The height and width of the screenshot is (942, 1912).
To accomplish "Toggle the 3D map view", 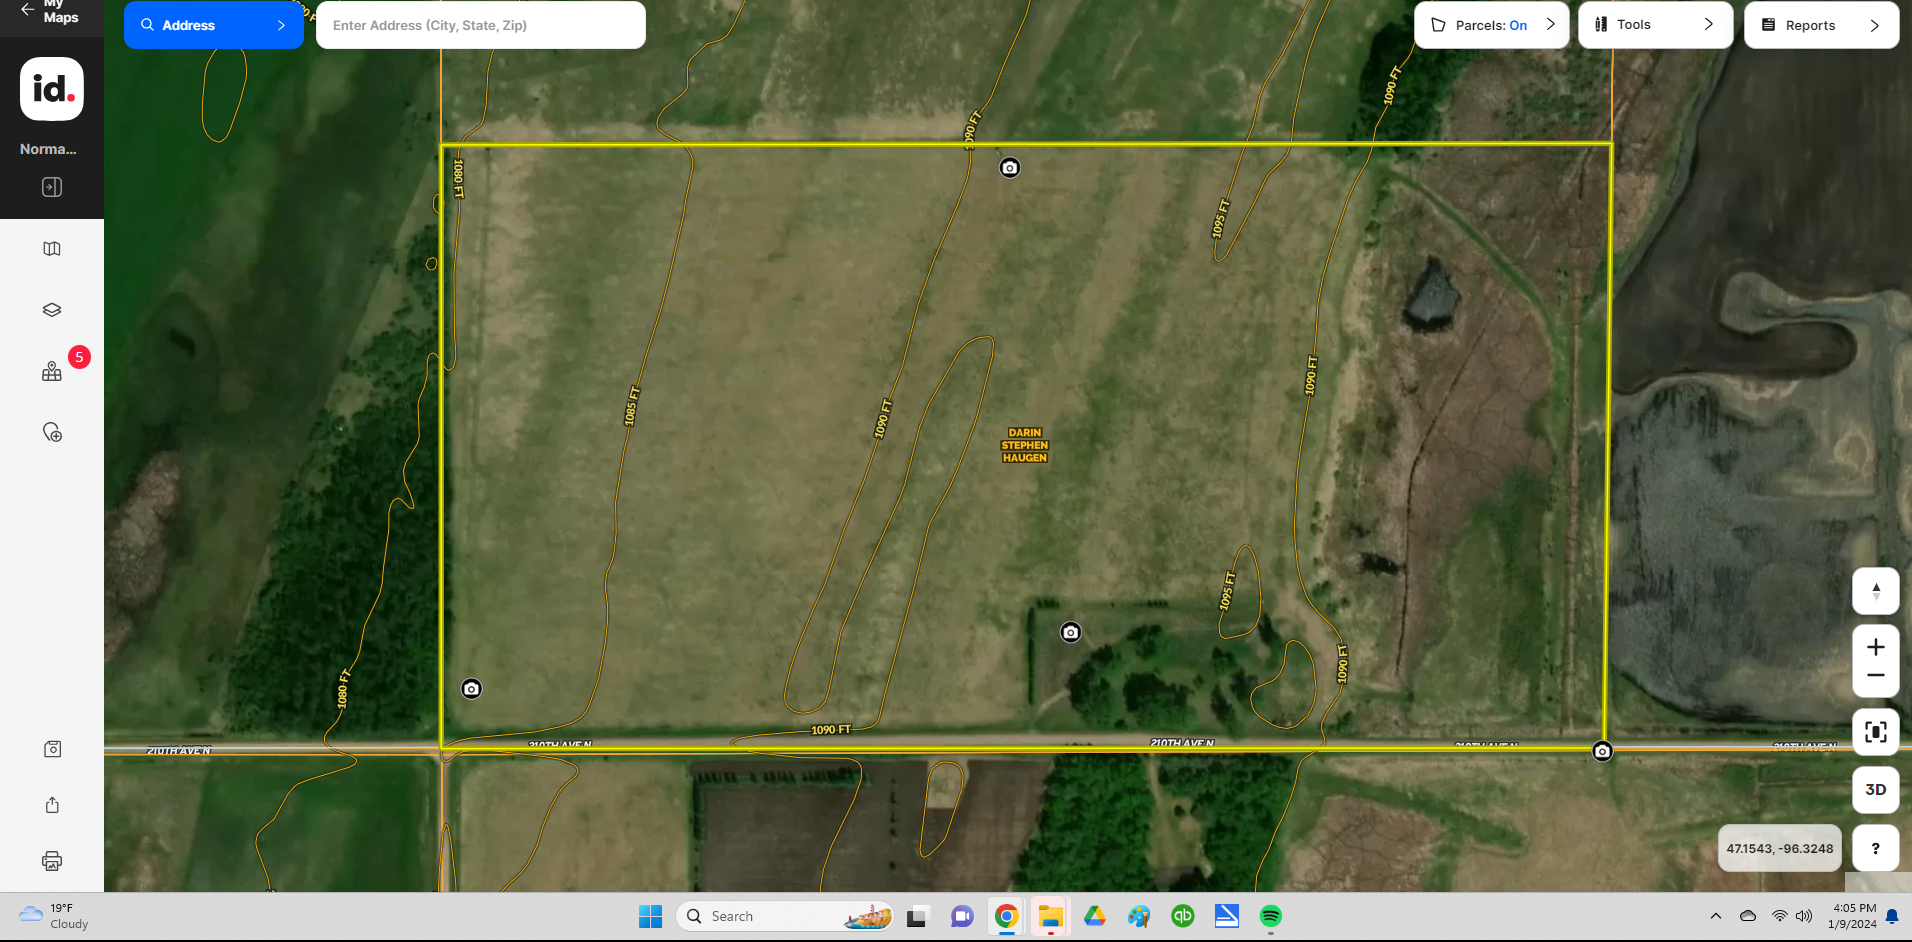I will pos(1875,790).
